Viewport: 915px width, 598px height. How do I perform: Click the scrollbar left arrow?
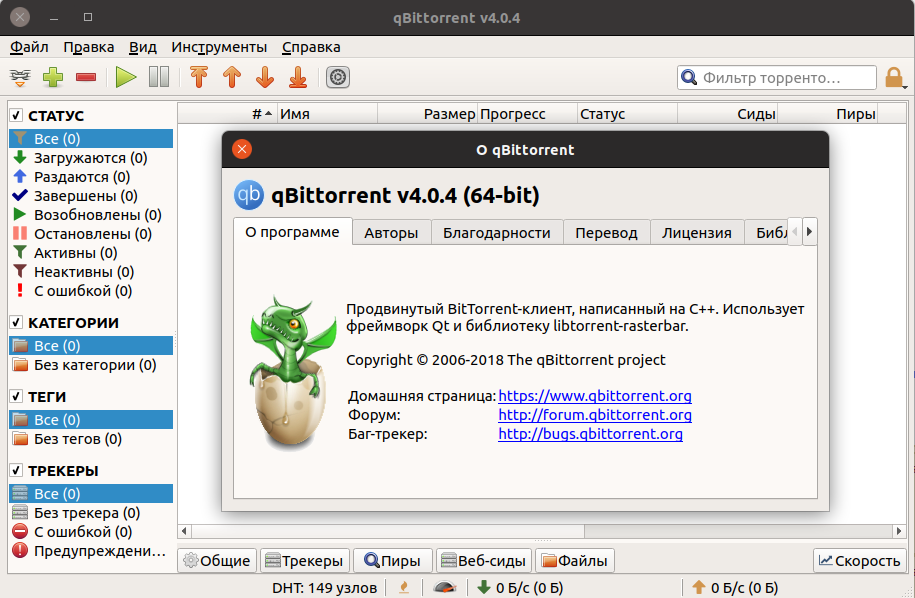point(184,531)
